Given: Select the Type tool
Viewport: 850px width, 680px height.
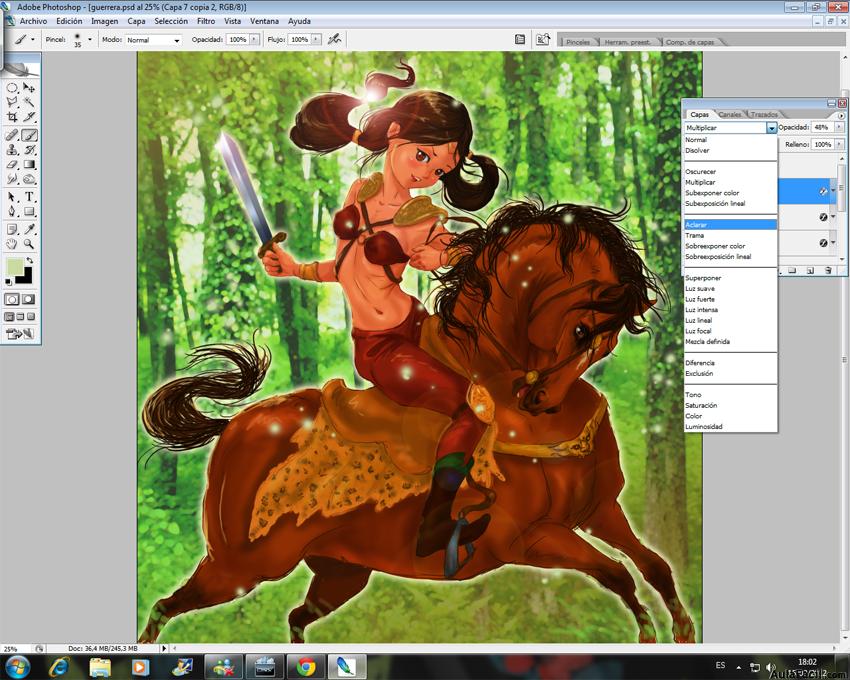Looking at the screenshot, I should click(x=29, y=197).
